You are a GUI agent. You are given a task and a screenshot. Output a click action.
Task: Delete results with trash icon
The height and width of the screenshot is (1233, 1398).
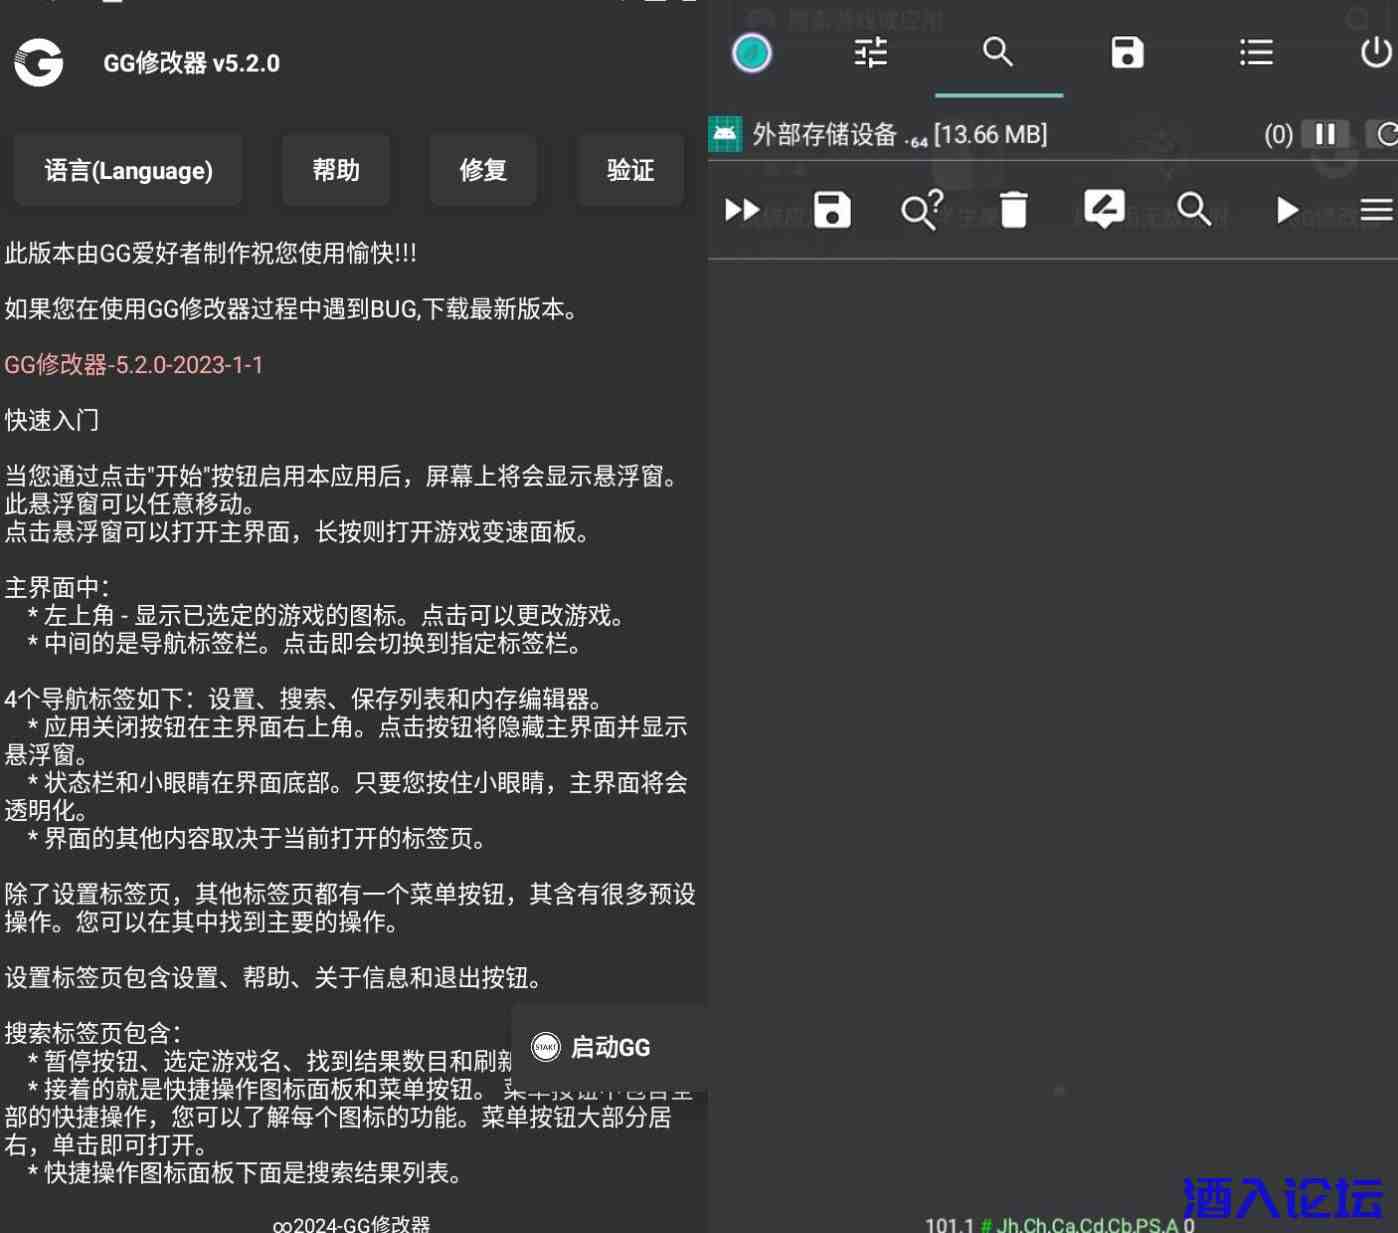(x=1013, y=210)
